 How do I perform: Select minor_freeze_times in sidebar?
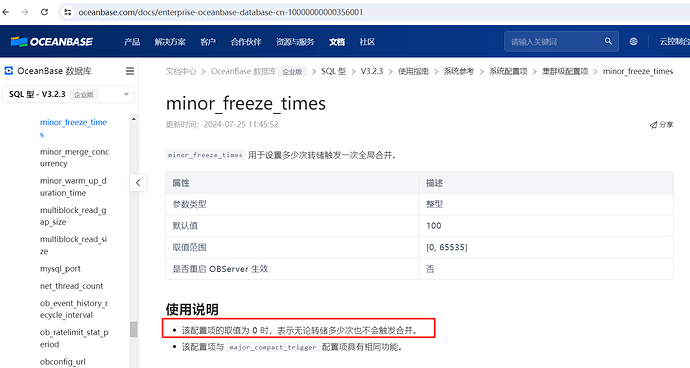tap(73, 128)
